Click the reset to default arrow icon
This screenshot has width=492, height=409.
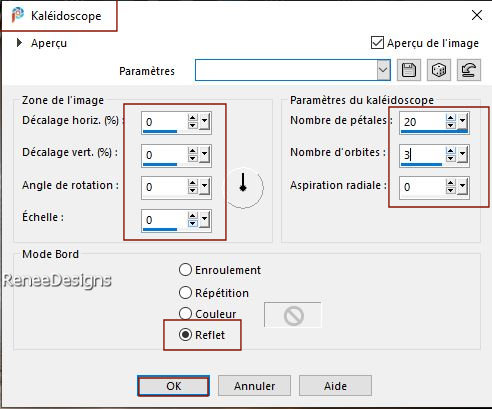469,70
